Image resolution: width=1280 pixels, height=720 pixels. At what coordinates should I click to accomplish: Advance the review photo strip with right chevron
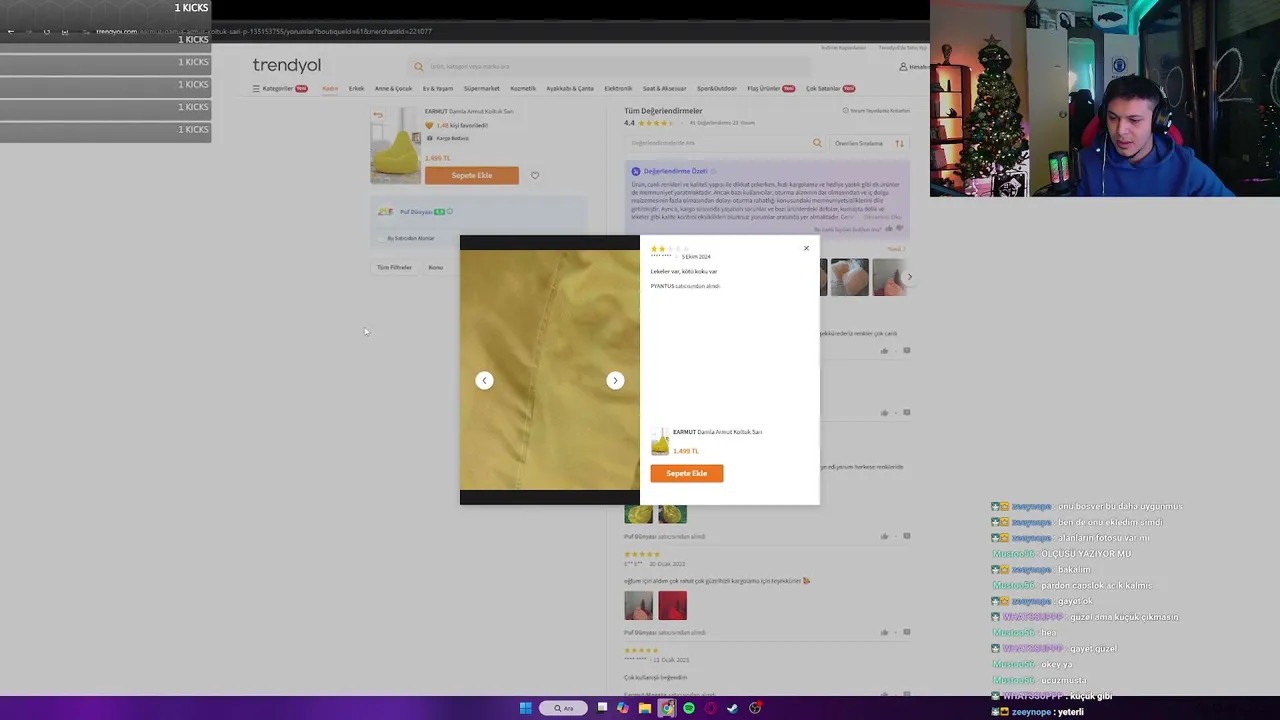pos(909,277)
